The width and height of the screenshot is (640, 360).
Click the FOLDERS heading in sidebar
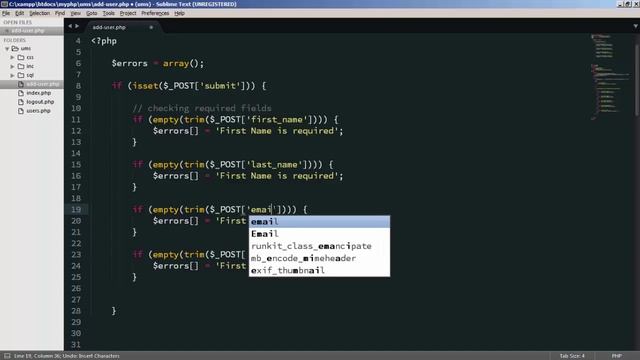(x=15, y=40)
